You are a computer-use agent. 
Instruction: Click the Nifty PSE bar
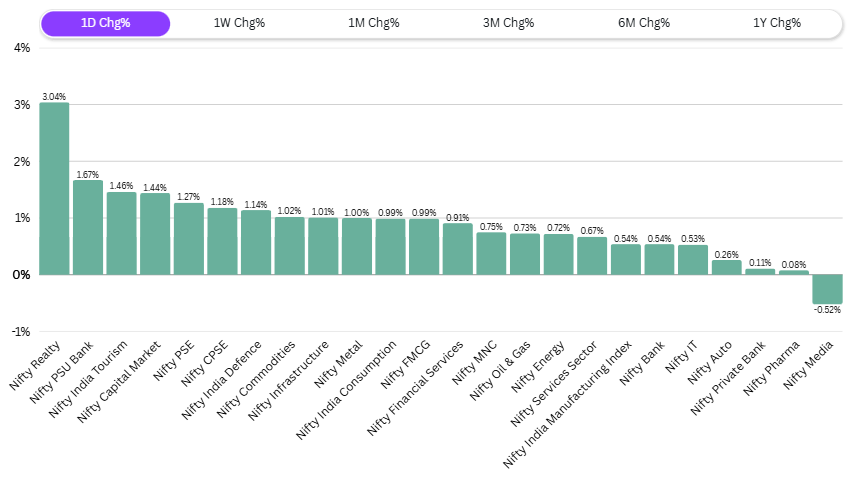189,239
